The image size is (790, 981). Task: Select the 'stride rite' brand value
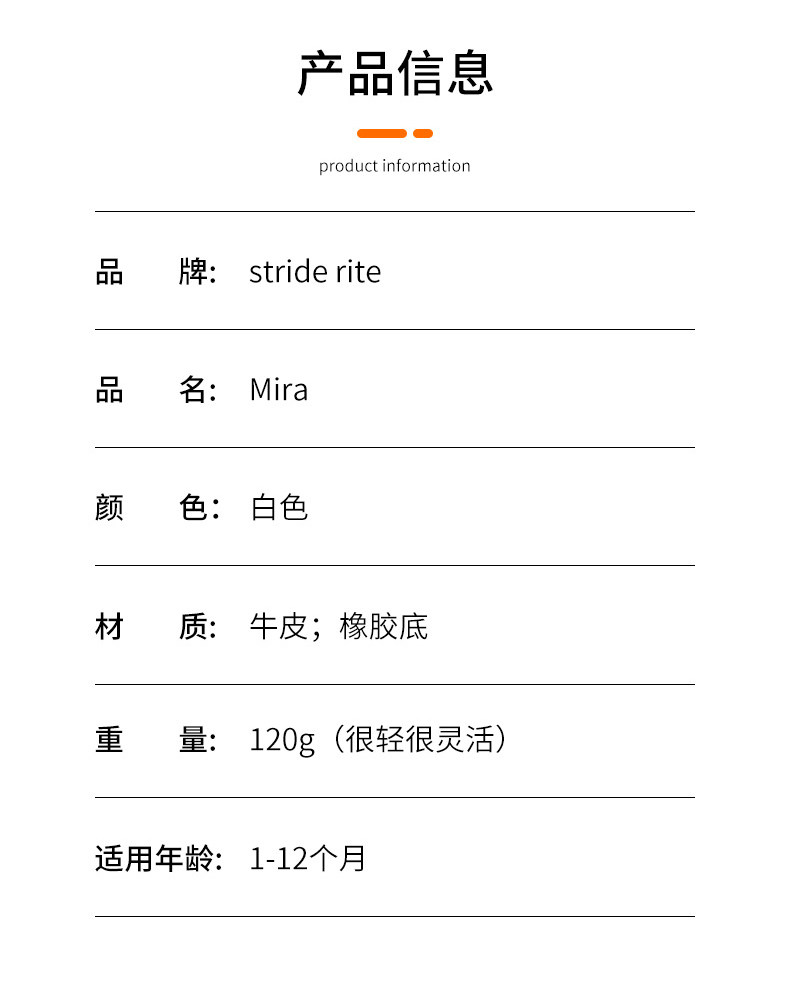tap(314, 272)
